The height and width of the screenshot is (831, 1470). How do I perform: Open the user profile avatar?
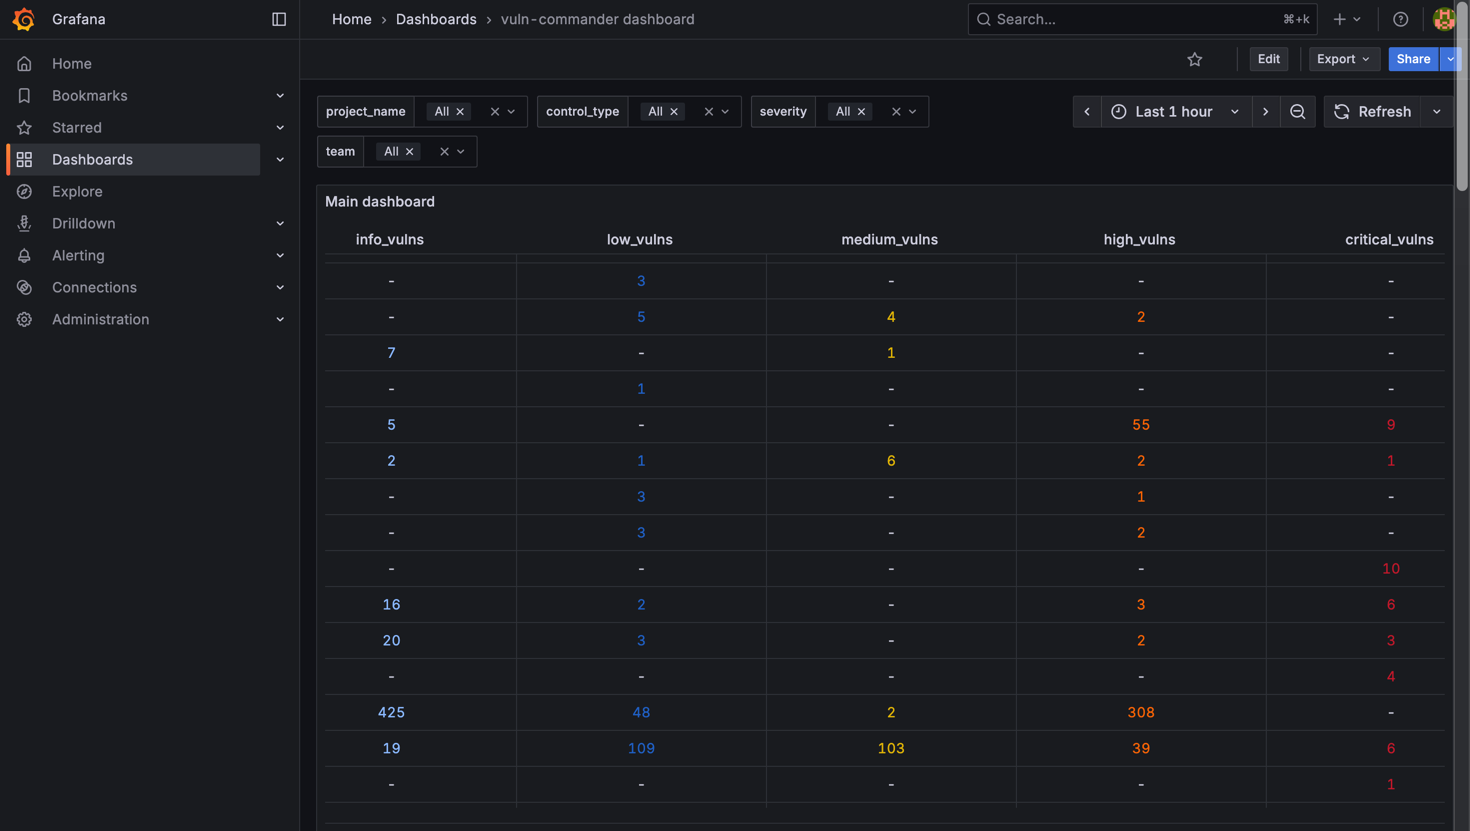[x=1443, y=19]
